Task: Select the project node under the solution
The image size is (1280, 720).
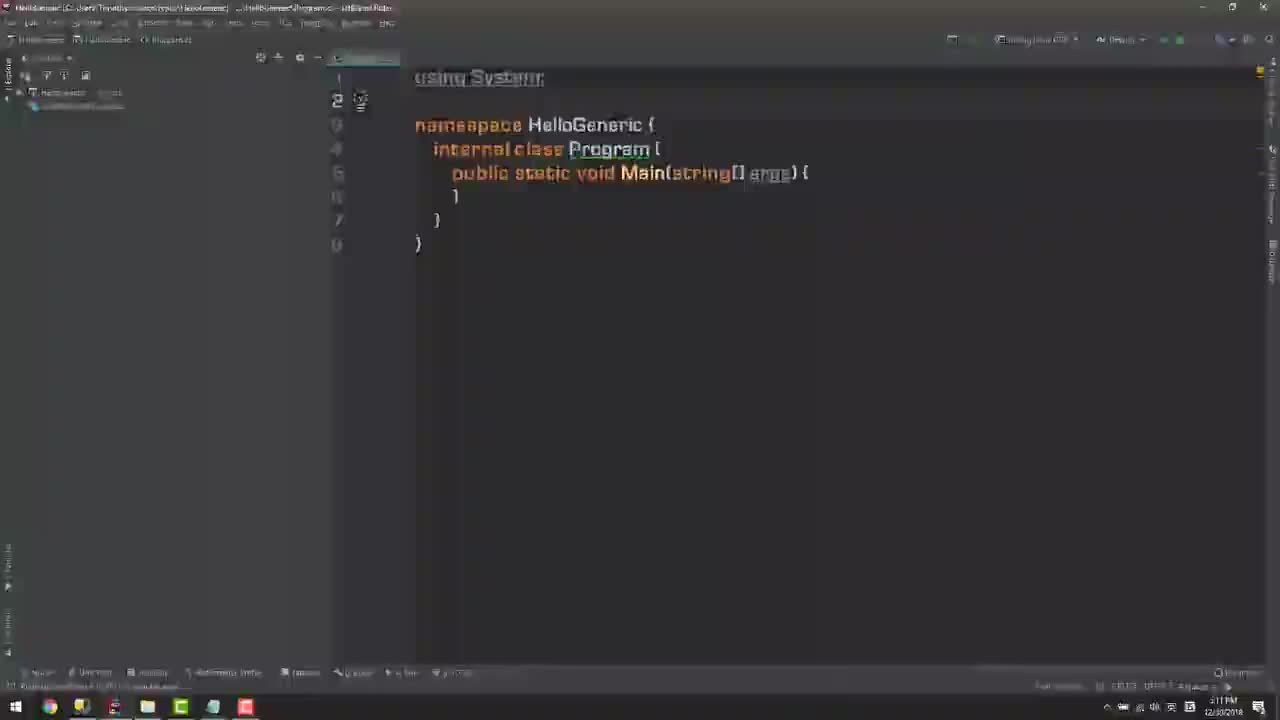Action: coord(80,106)
